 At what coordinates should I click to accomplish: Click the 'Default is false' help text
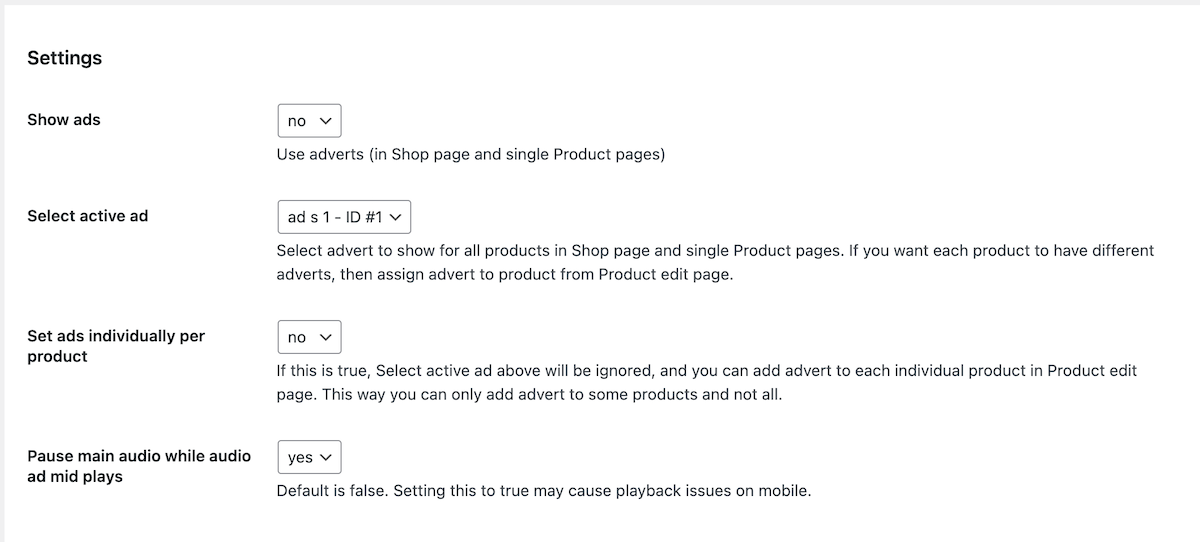click(x=543, y=491)
